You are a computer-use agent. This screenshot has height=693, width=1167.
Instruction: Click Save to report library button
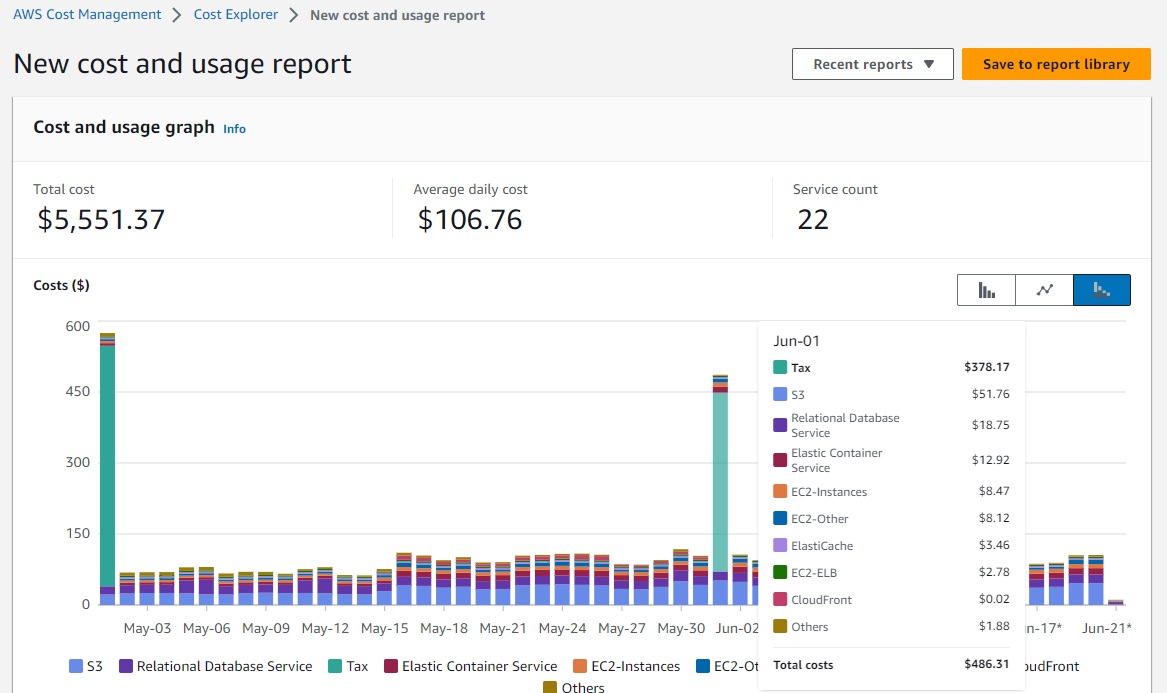pyautogui.click(x=1056, y=64)
